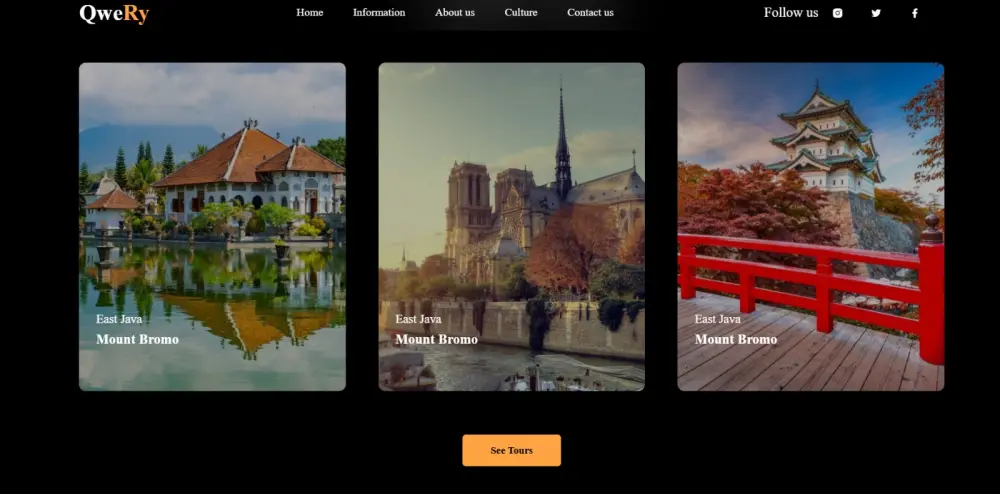Click Mount Bromo title on temple card
This screenshot has width=1000, height=494.
click(x=137, y=339)
